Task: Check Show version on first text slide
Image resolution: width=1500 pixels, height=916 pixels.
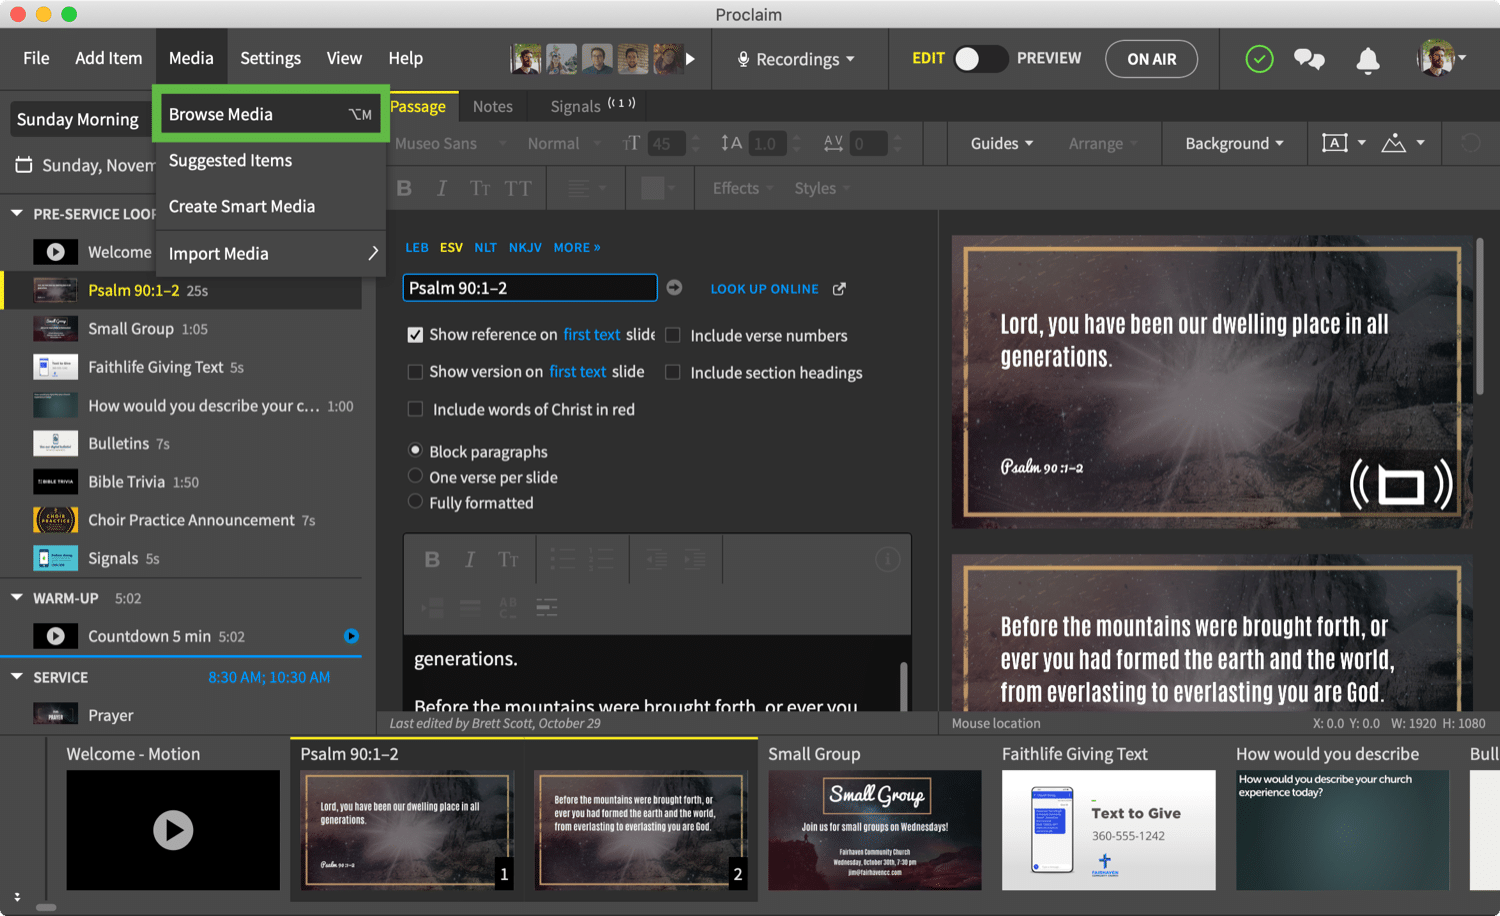Action: click(415, 372)
